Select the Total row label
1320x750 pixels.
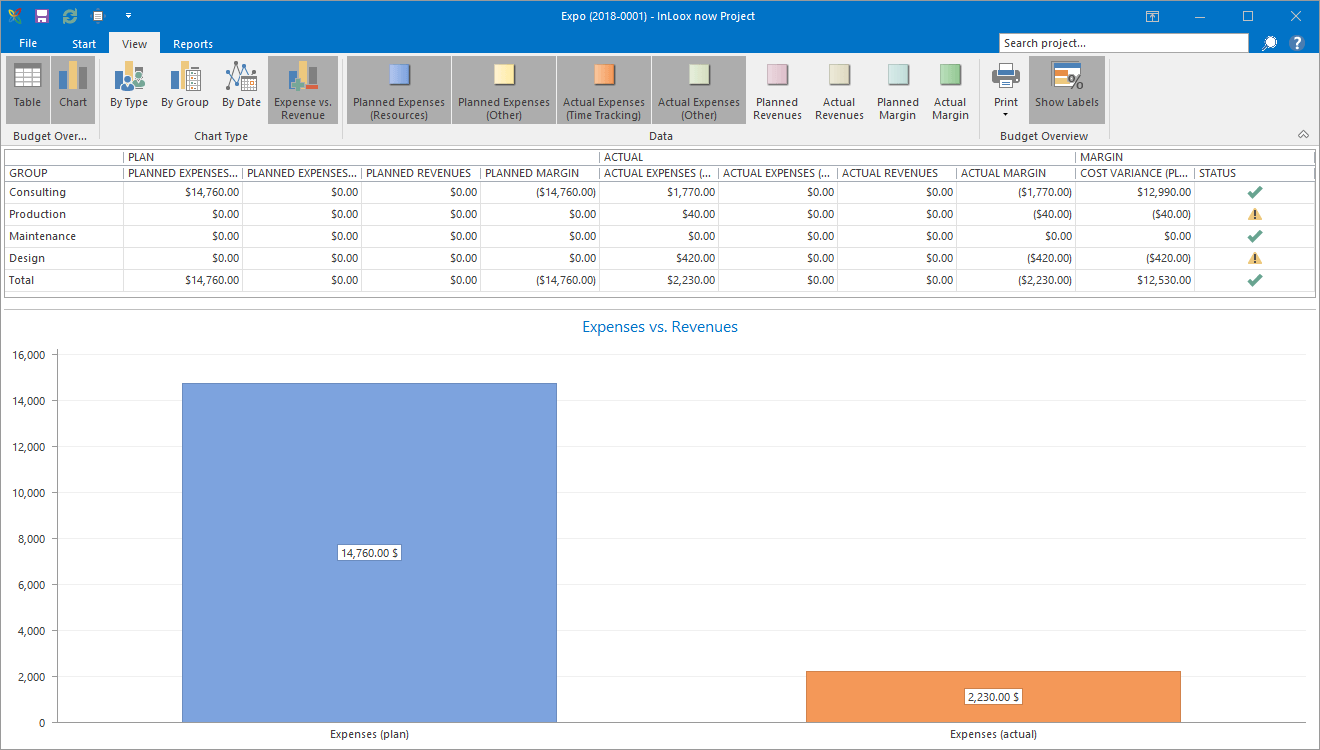(x=21, y=280)
